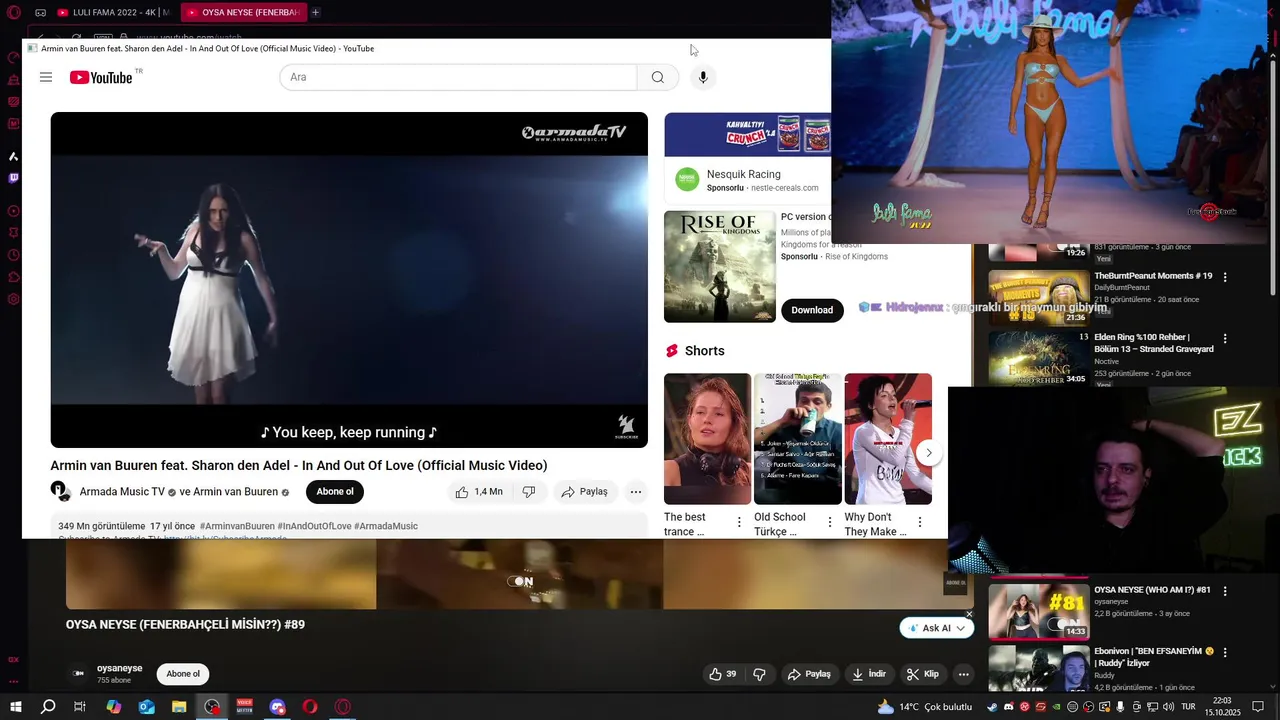Click the #ArminvanBuuren hashtag

tap(237, 526)
